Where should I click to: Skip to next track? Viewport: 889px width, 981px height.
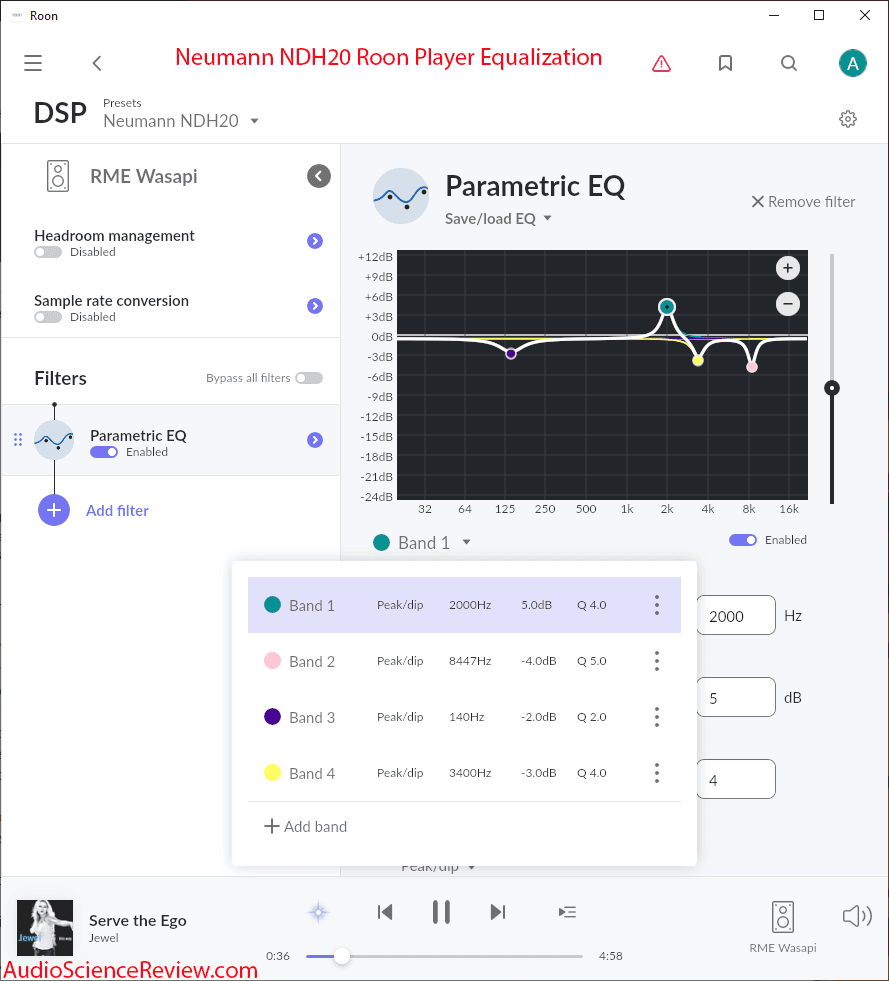(497, 912)
